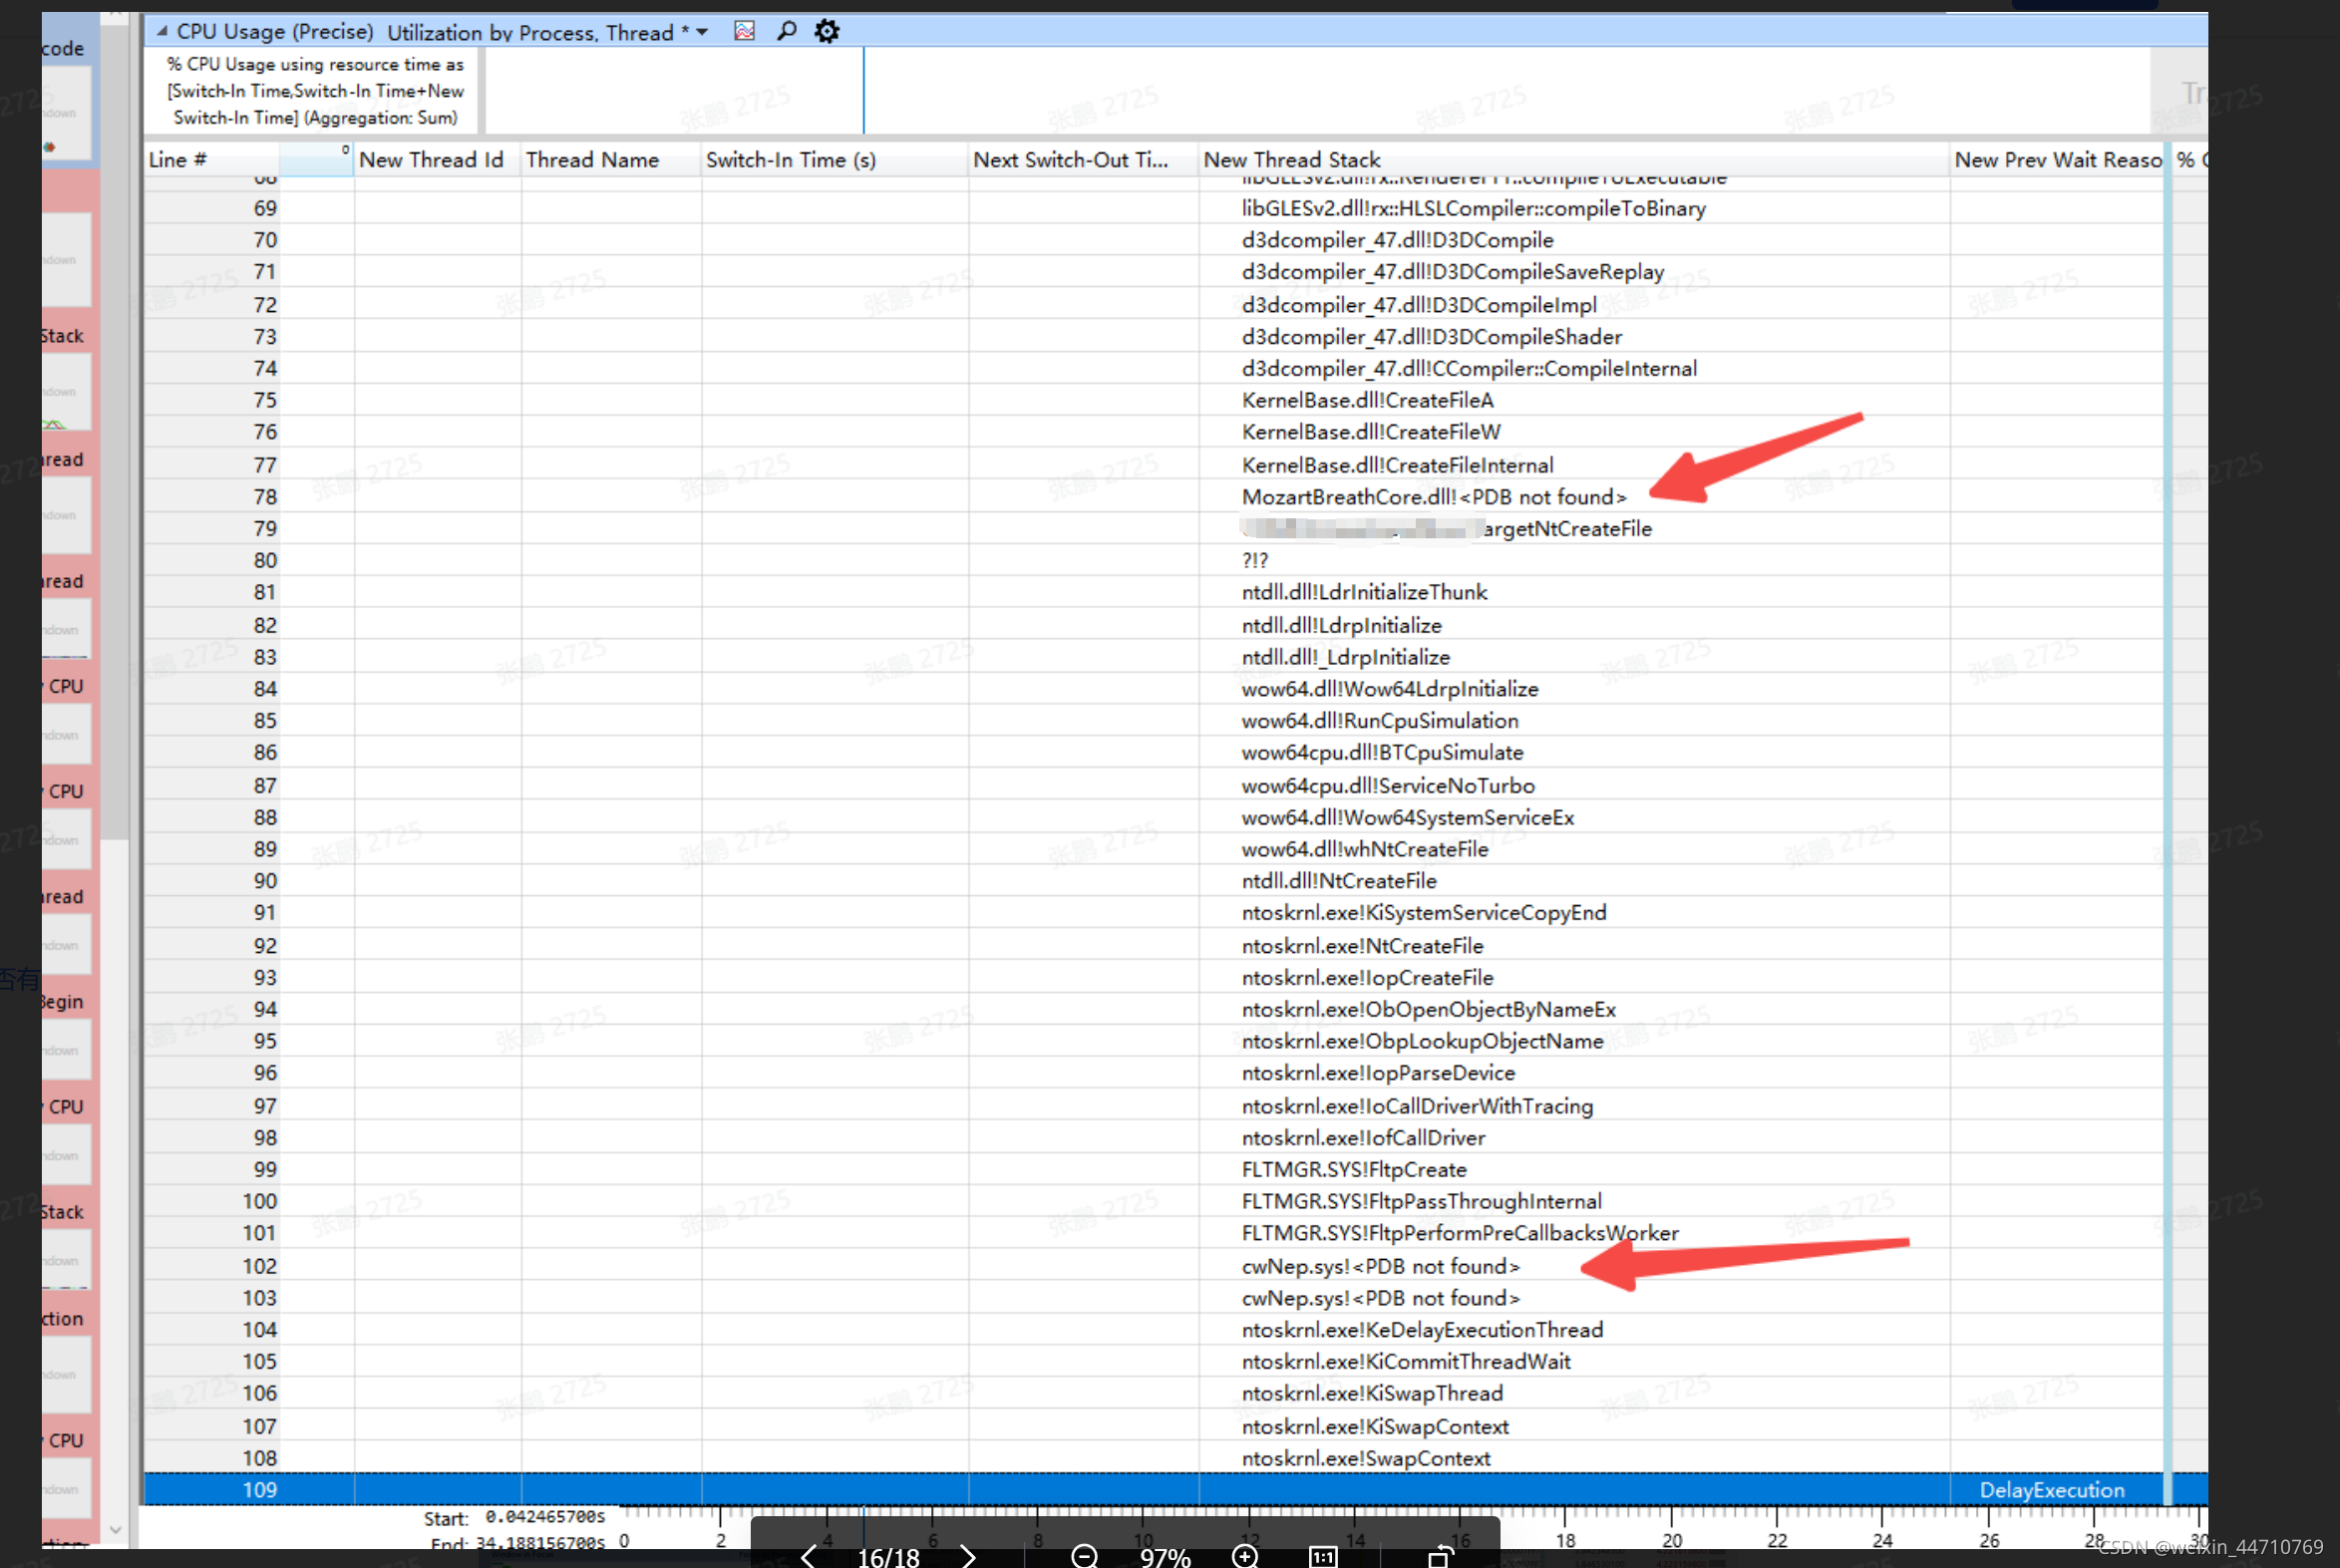Screen dimensions: 2340x1568
Task: Zoom out with minus magnifier icon
Action: [1084, 1555]
